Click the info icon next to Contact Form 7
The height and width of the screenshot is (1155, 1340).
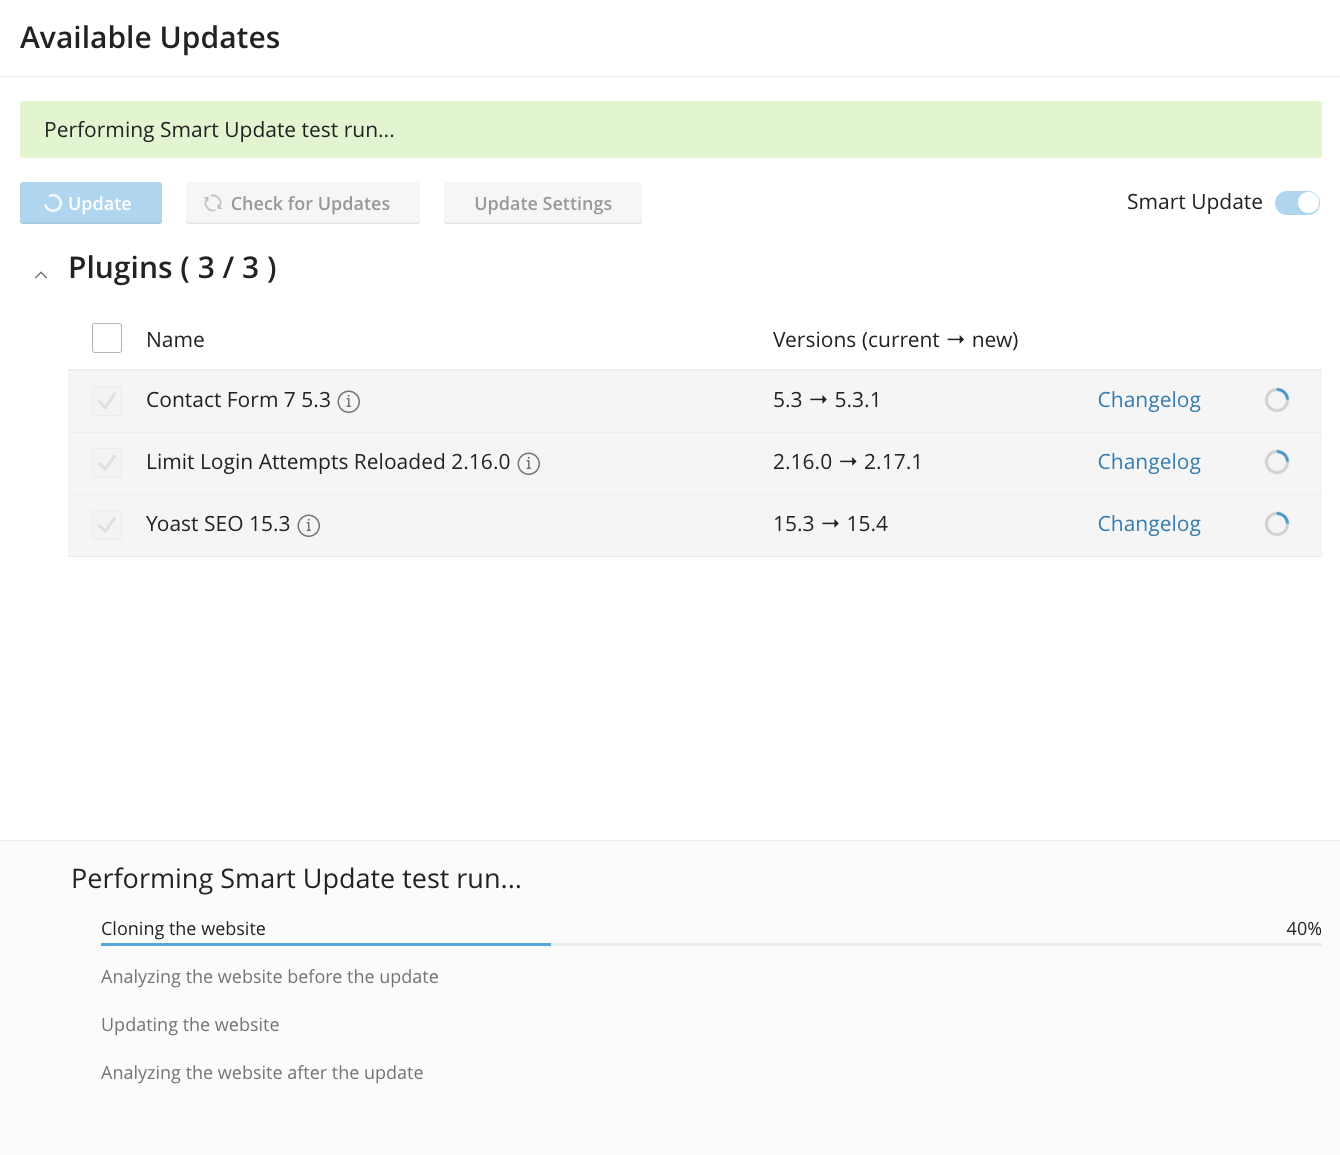348,401
